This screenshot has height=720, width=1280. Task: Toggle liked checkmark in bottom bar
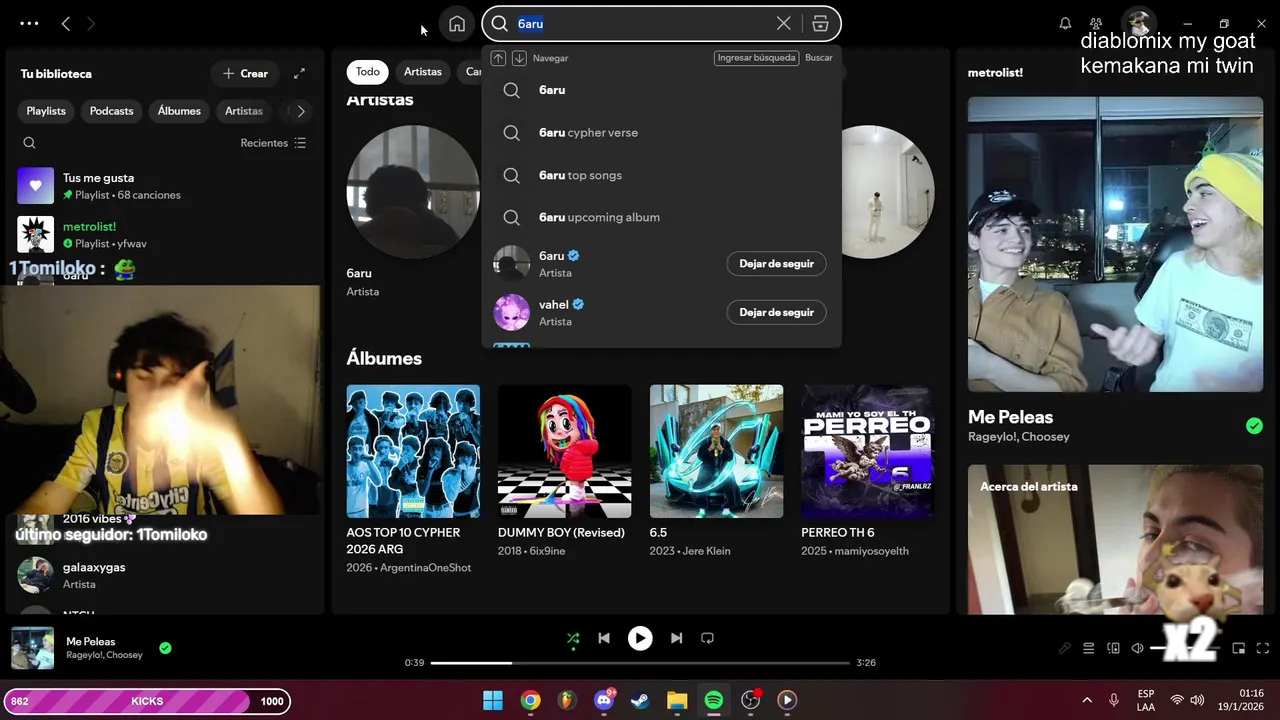(x=165, y=648)
